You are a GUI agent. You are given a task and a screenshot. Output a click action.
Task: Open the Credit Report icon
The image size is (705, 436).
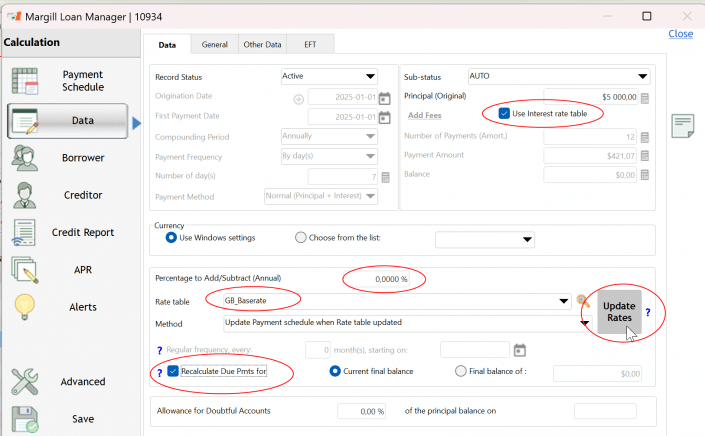(x=25, y=233)
